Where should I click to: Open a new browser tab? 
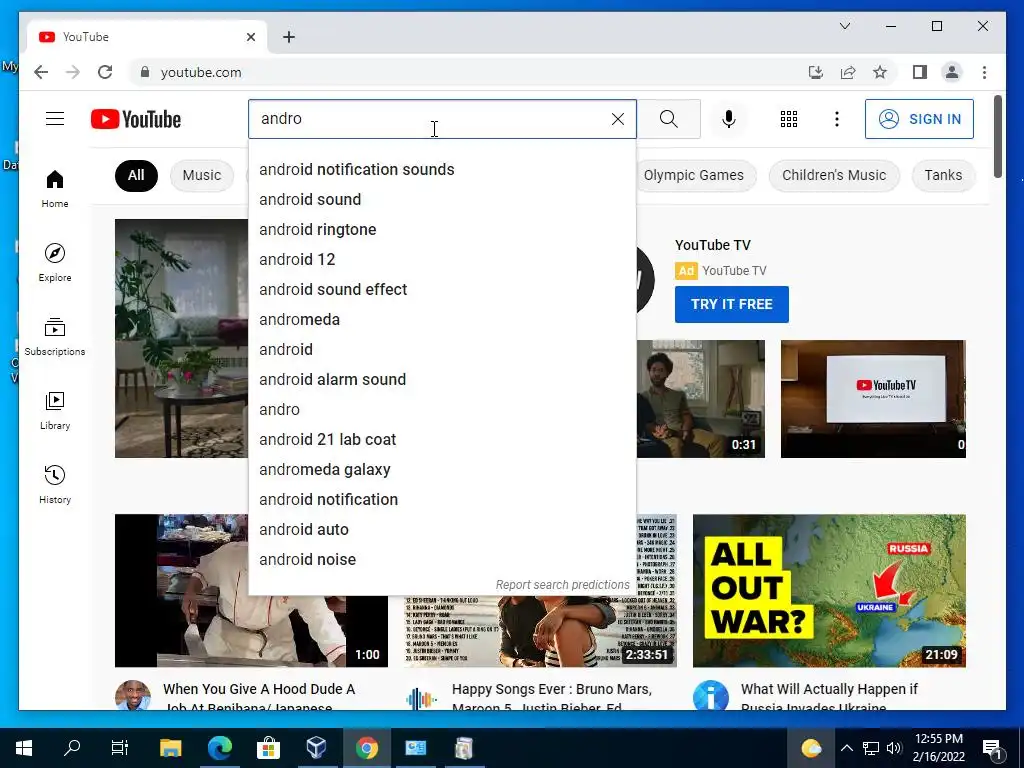(x=289, y=37)
